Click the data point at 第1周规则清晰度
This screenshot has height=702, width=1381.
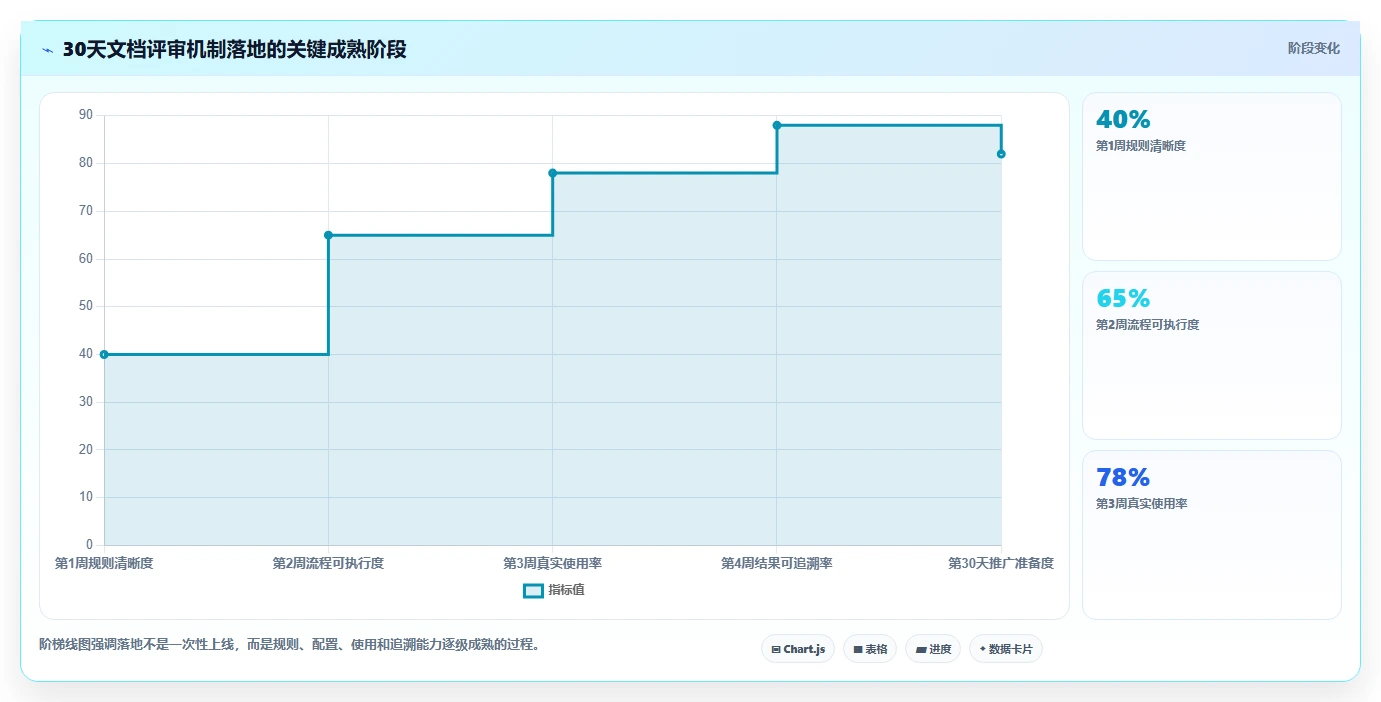(104, 354)
